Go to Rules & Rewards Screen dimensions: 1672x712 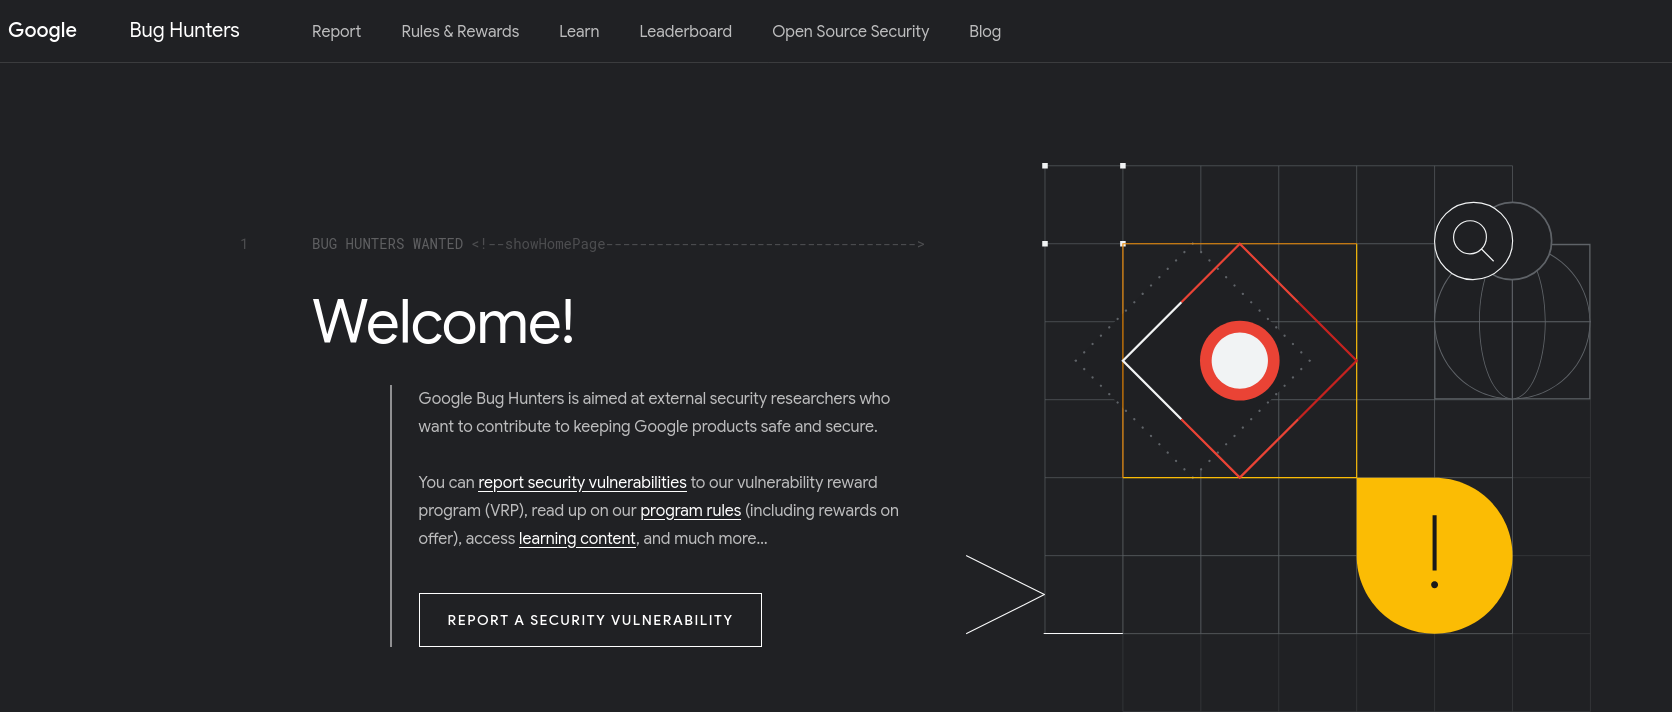[460, 32]
